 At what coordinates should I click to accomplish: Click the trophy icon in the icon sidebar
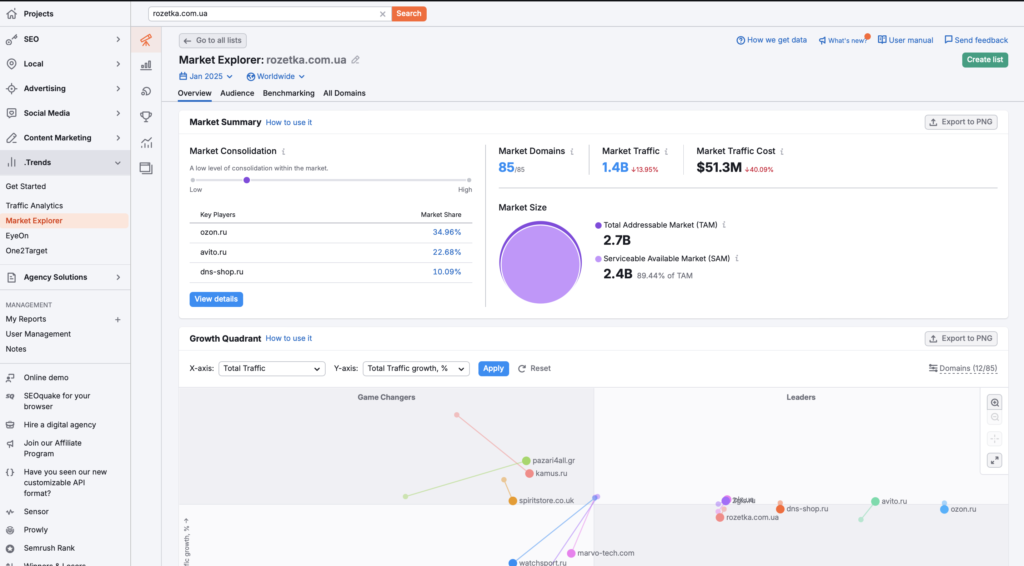(146, 116)
